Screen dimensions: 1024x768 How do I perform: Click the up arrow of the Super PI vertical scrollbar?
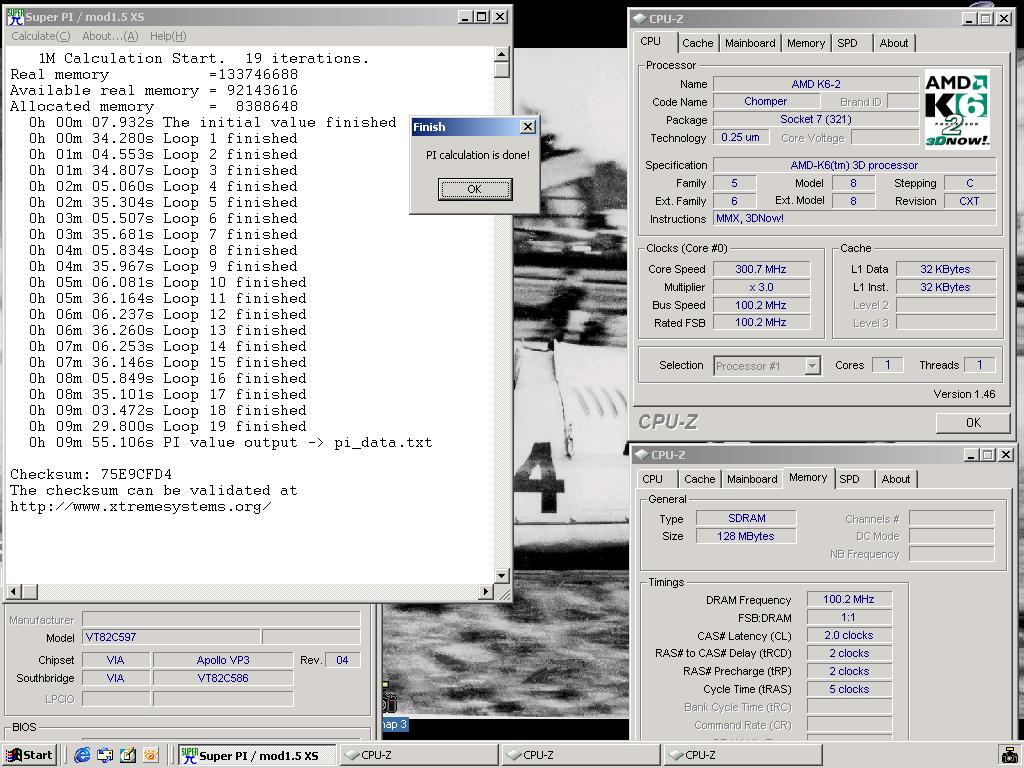502,54
